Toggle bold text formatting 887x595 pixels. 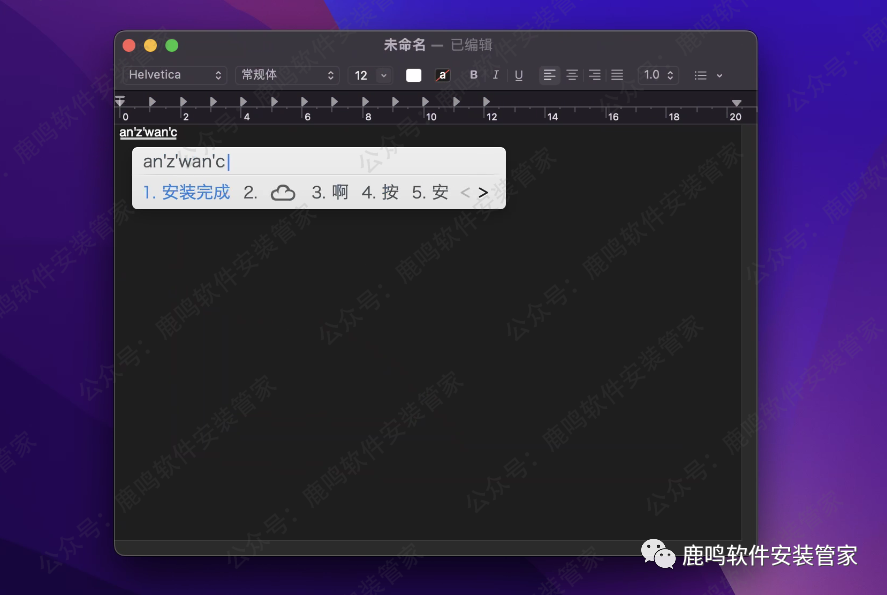point(473,74)
